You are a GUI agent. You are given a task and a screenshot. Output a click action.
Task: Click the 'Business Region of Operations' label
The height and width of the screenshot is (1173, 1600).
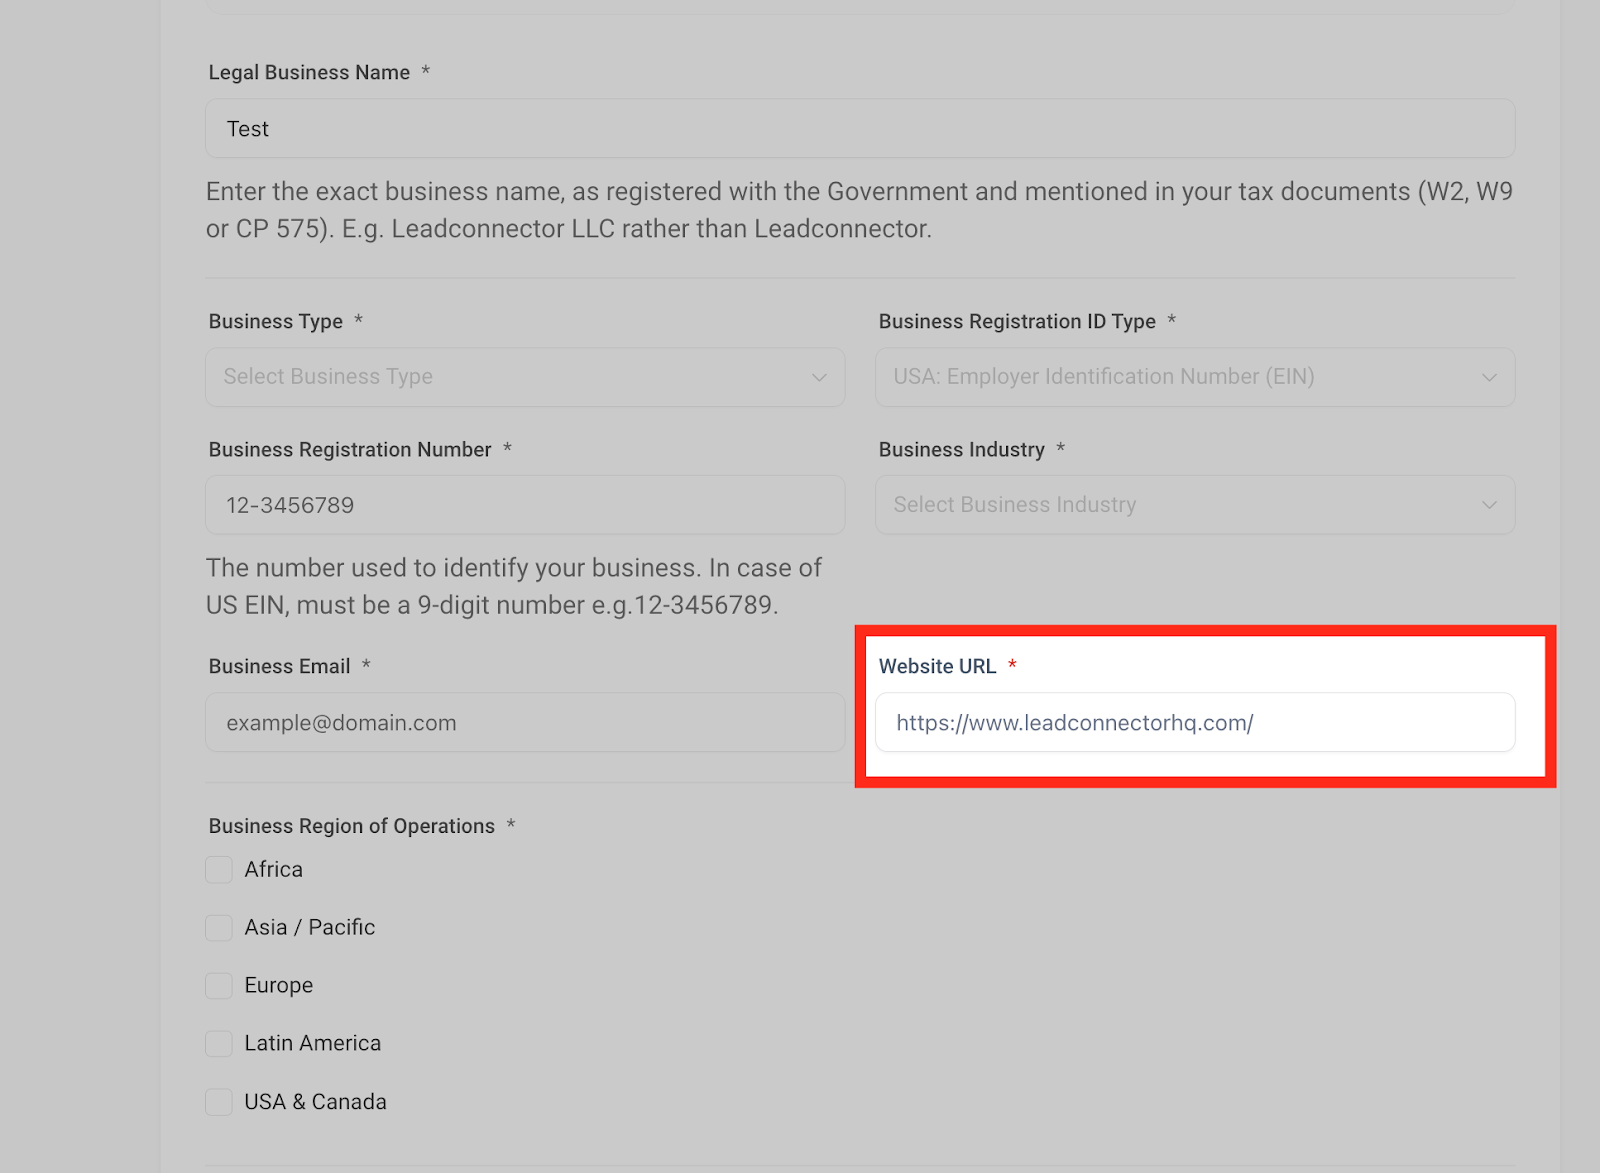[352, 826]
